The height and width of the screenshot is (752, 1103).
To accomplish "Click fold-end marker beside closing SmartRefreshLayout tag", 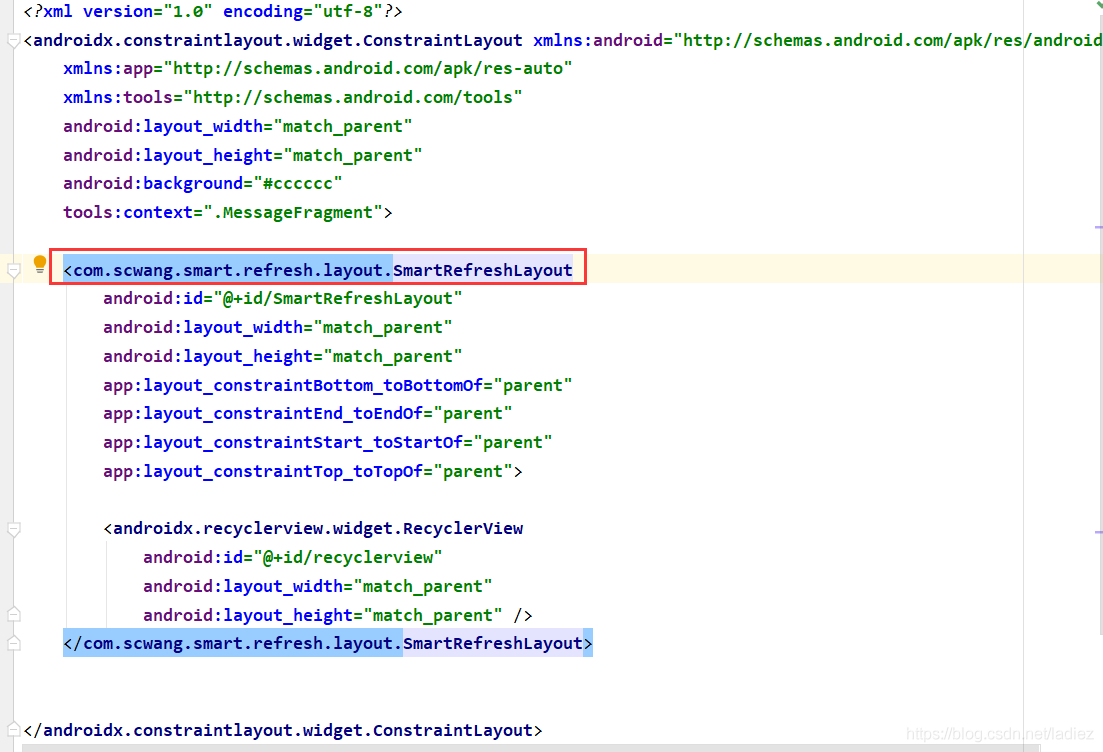I will point(13,643).
